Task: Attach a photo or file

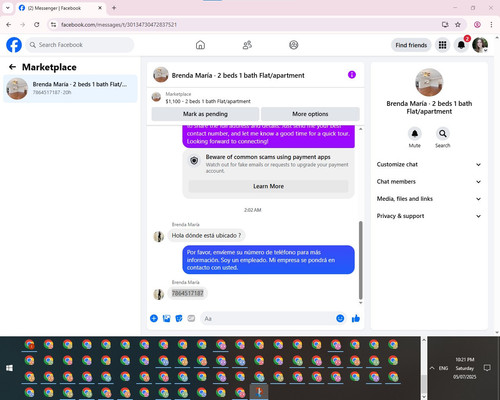Action: pyautogui.click(x=166, y=318)
